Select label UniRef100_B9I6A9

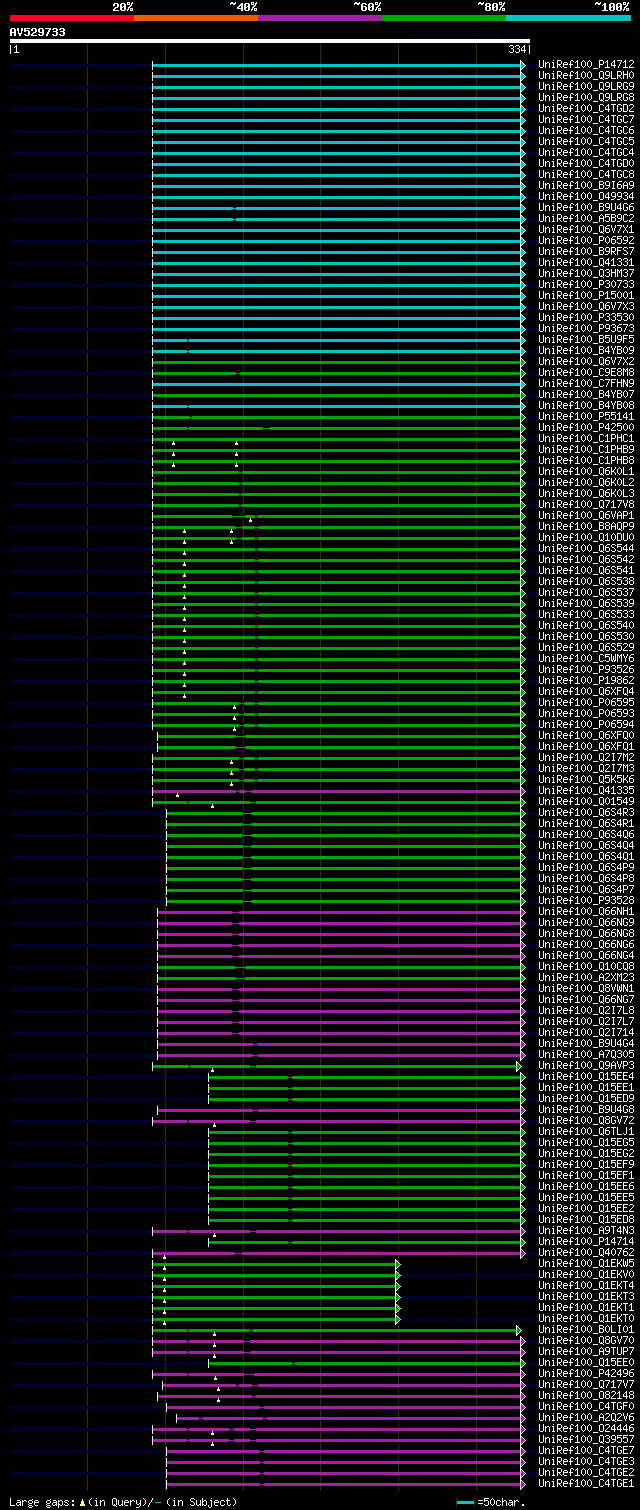[x=586, y=185]
